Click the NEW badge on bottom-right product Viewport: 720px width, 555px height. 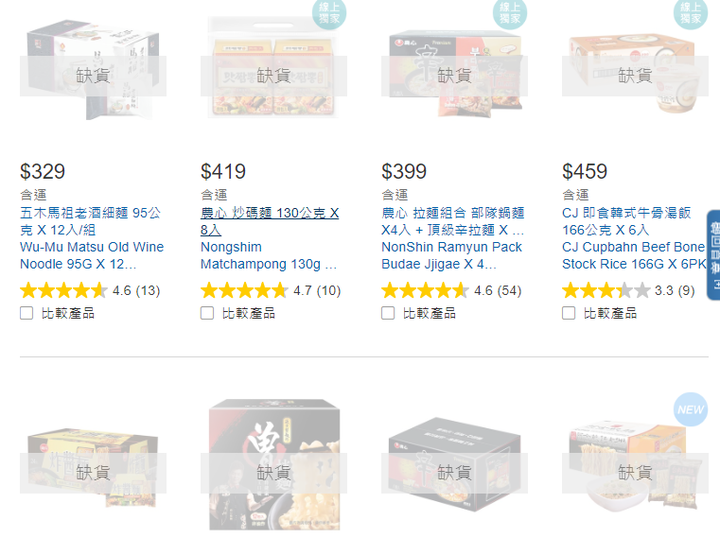[x=691, y=409]
